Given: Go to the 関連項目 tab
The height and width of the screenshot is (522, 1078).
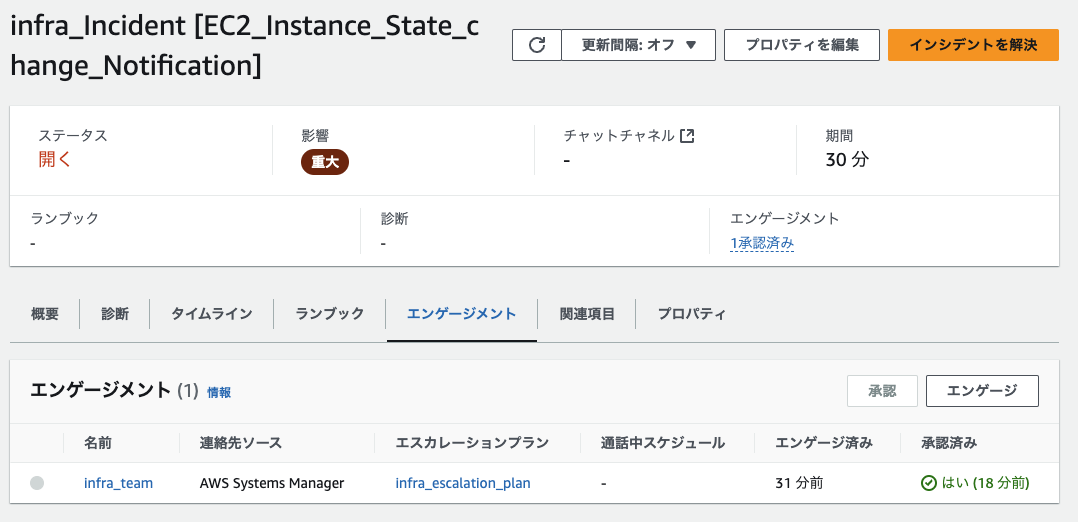Looking at the screenshot, I should (587, 314).
